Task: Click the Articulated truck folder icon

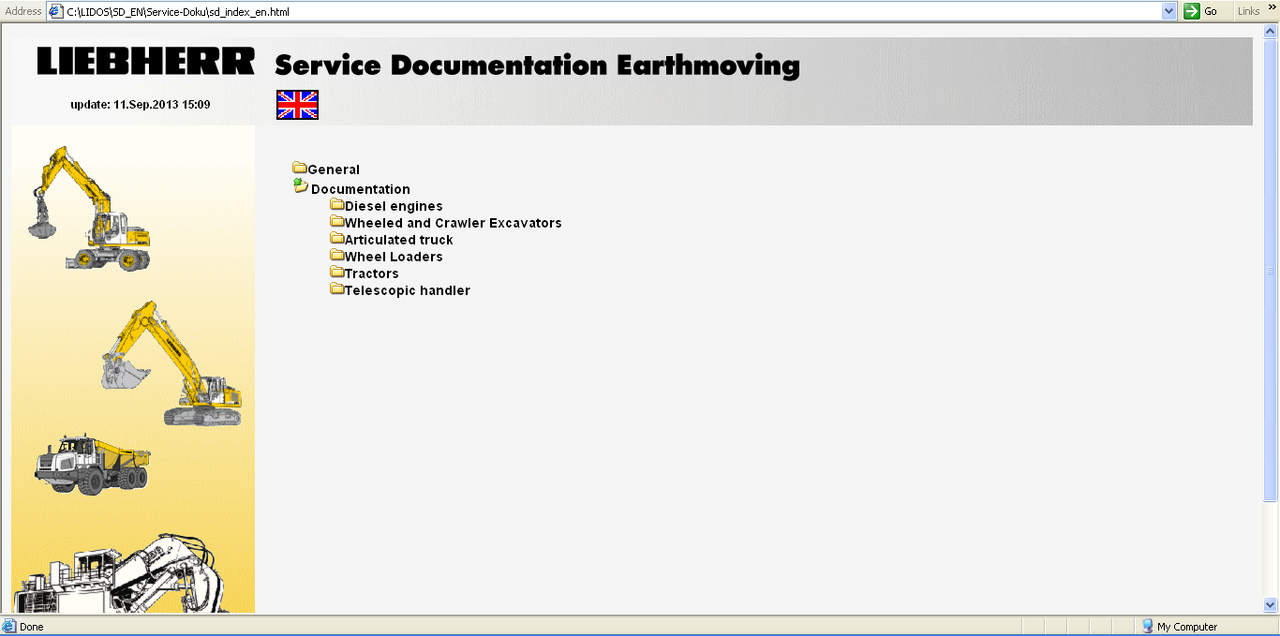Action: (337, 239)
